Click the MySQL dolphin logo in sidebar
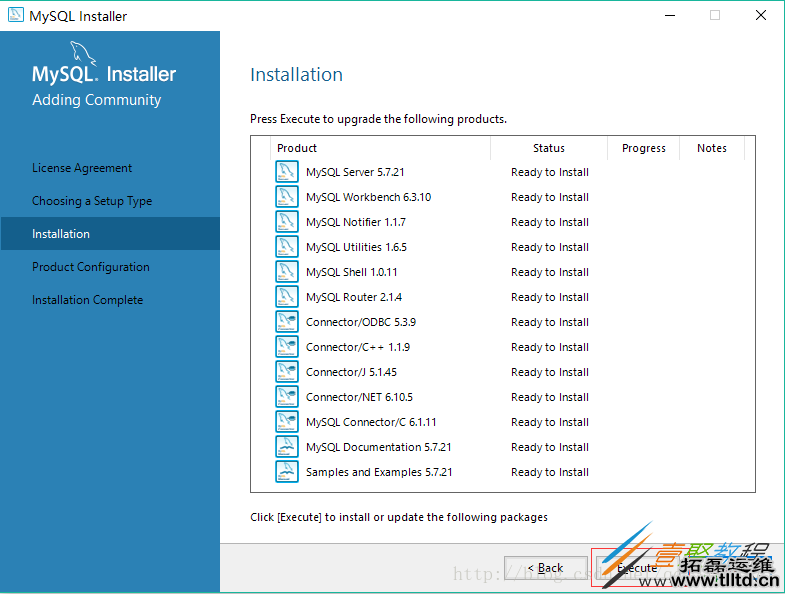 pos(83,53)
